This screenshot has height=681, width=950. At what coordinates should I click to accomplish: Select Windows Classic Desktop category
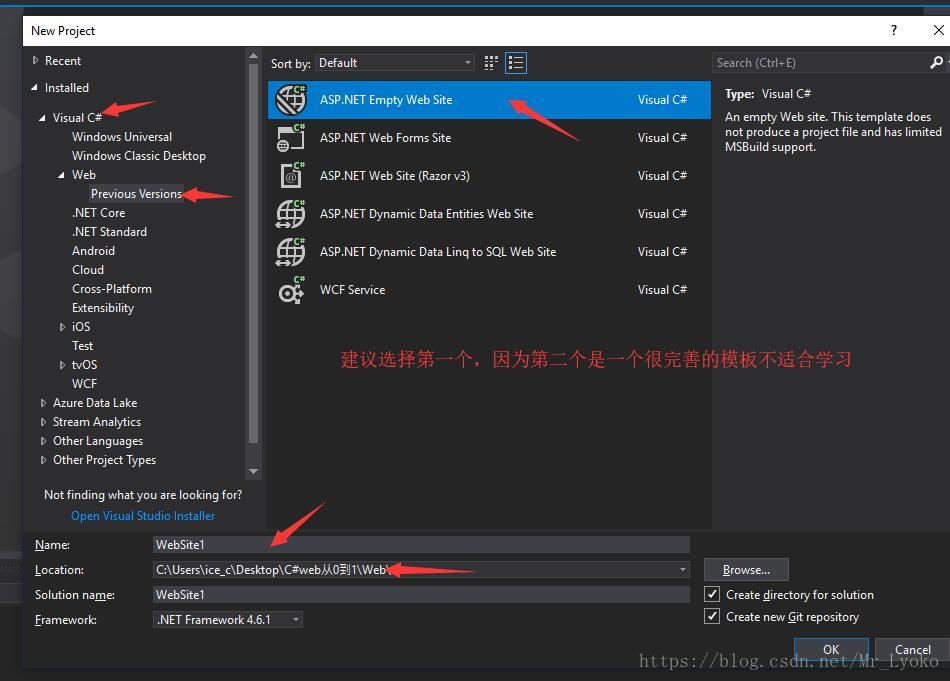139,156
